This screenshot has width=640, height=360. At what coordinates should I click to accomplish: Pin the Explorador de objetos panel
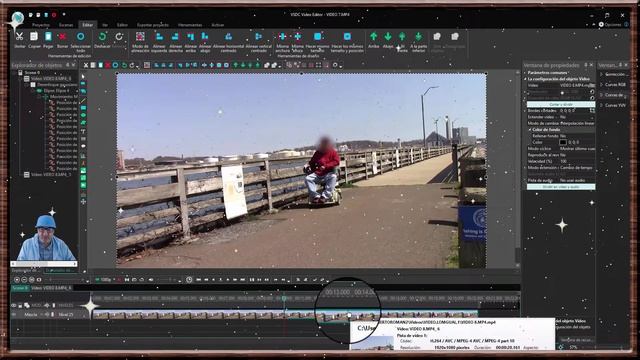[x=68, y=65]
